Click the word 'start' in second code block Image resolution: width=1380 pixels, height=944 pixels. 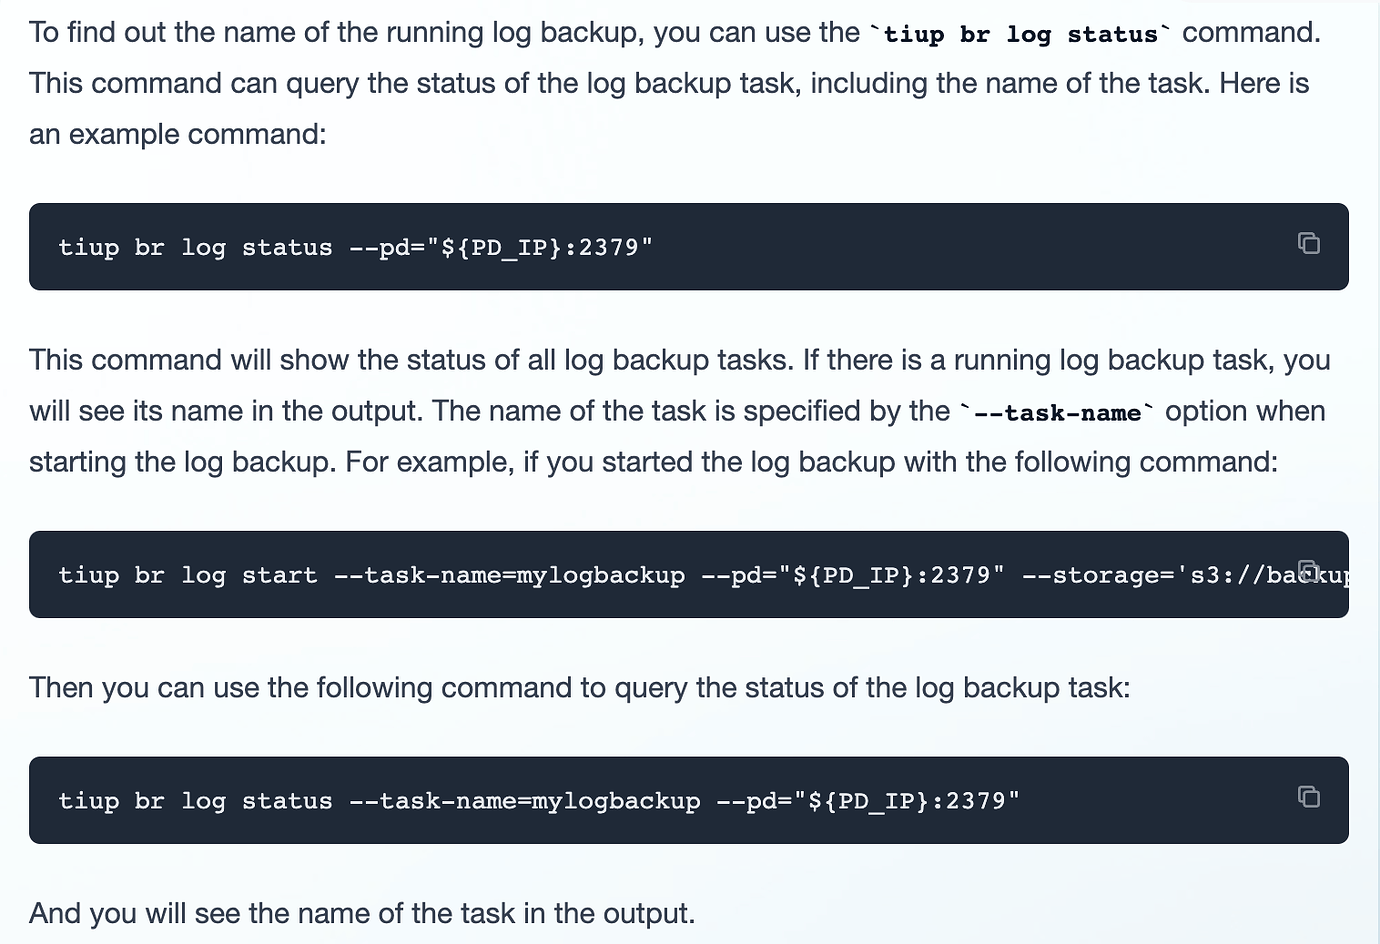tap(279, 576)
